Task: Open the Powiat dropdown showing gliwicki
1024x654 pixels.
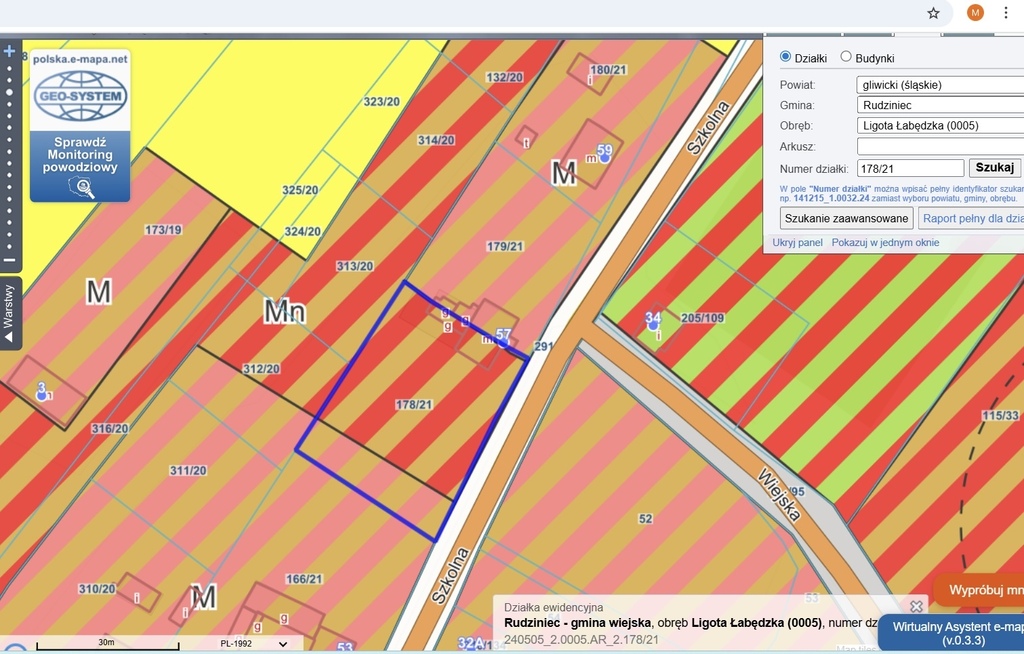Action: click(940, 84)
